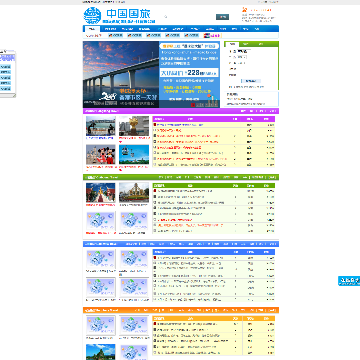Click the resize grip of the left floating panel
The width and height of the screenshot is (360, 360).
click(14, 96)
